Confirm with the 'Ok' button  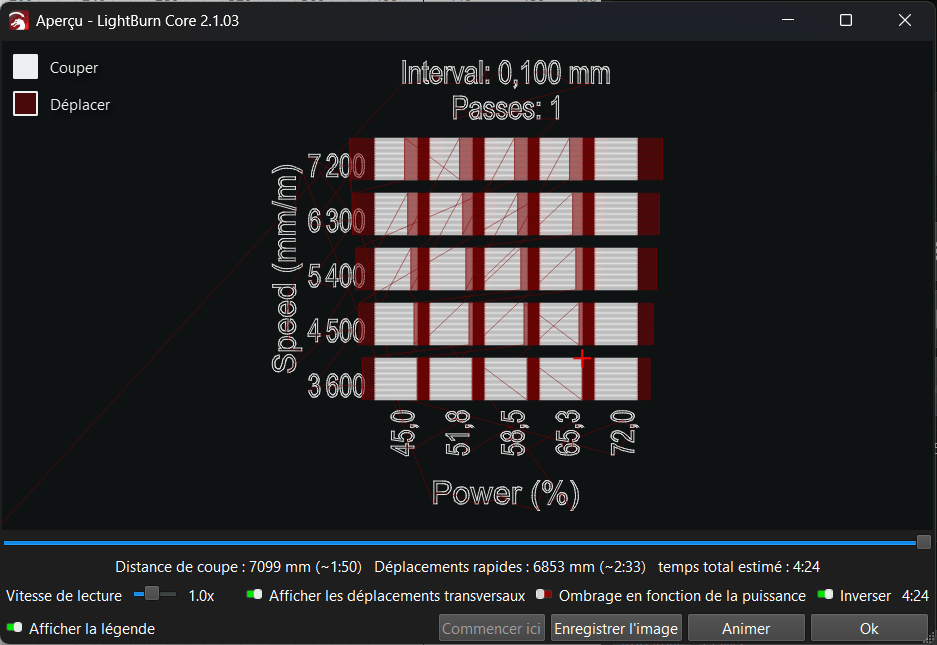pos(869,629)
